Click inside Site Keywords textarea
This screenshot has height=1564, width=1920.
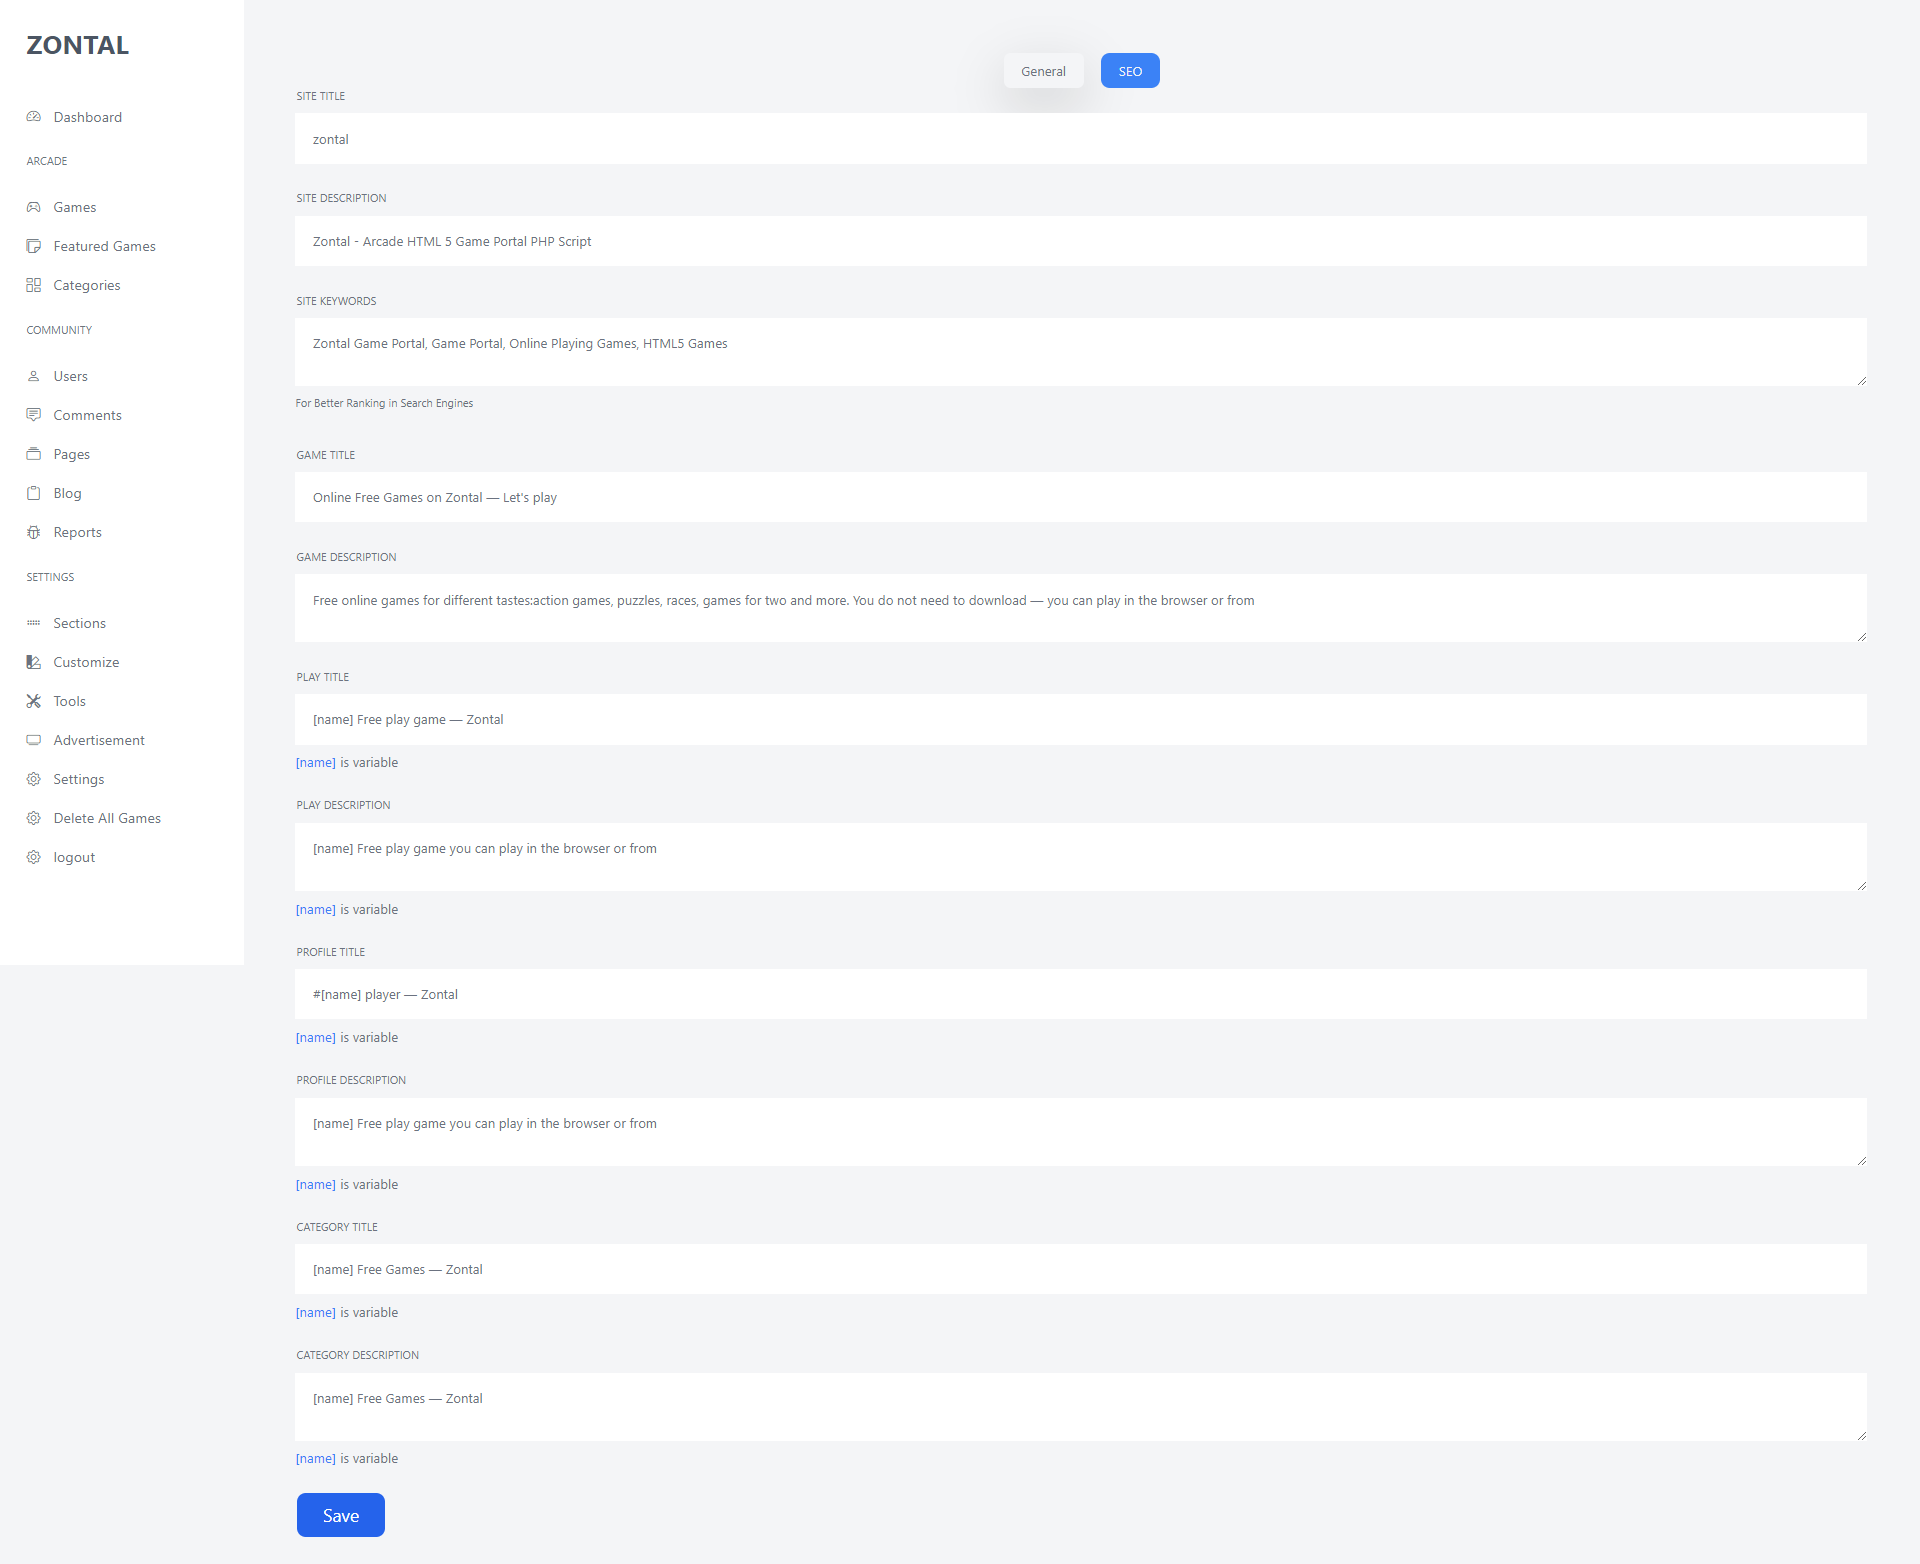pyautogui.click(x=1080, y=352)
